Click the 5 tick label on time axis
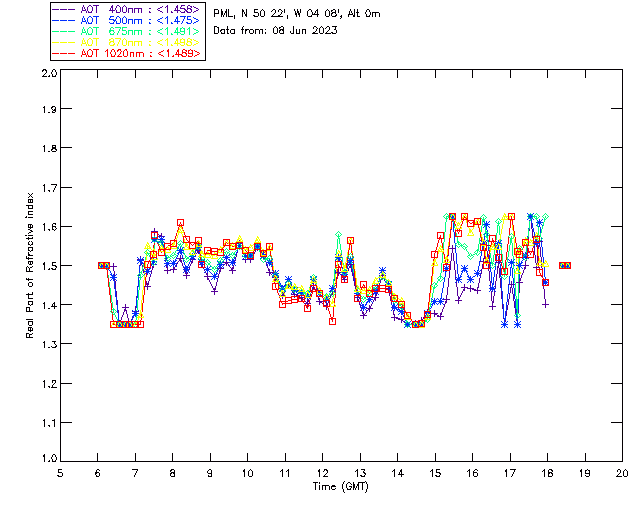This screenshot has height=512, width=640. (x=60, y=473)
